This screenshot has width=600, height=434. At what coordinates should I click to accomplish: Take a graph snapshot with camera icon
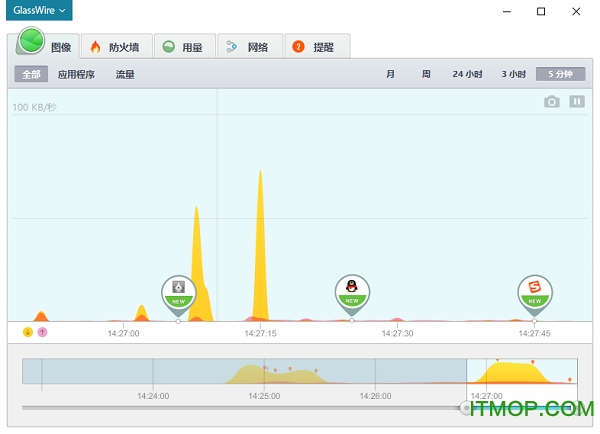click(x=551, y=102)
